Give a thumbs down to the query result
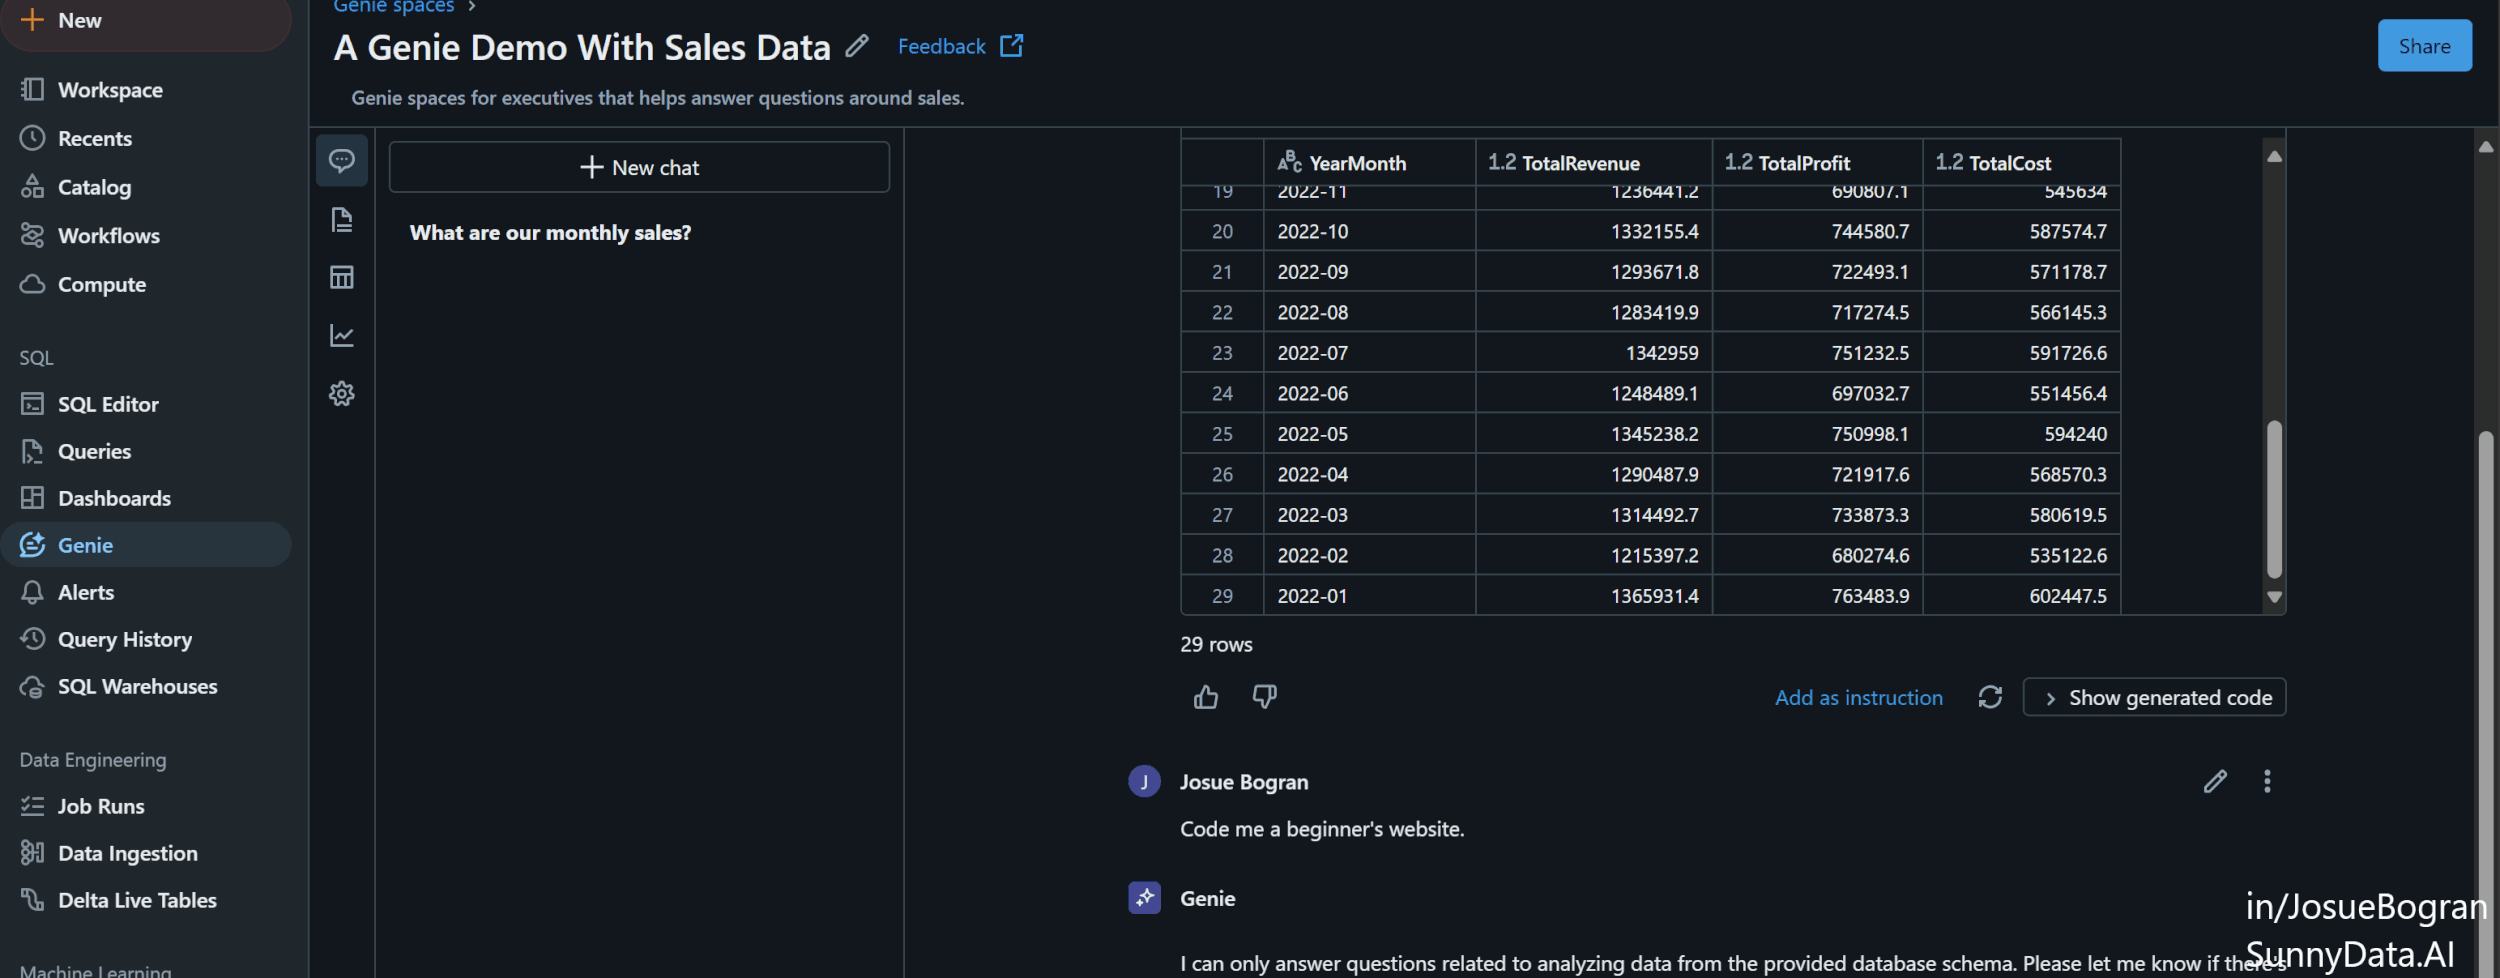This screenshot has height=978, width=2500. tap(1263, 697)
